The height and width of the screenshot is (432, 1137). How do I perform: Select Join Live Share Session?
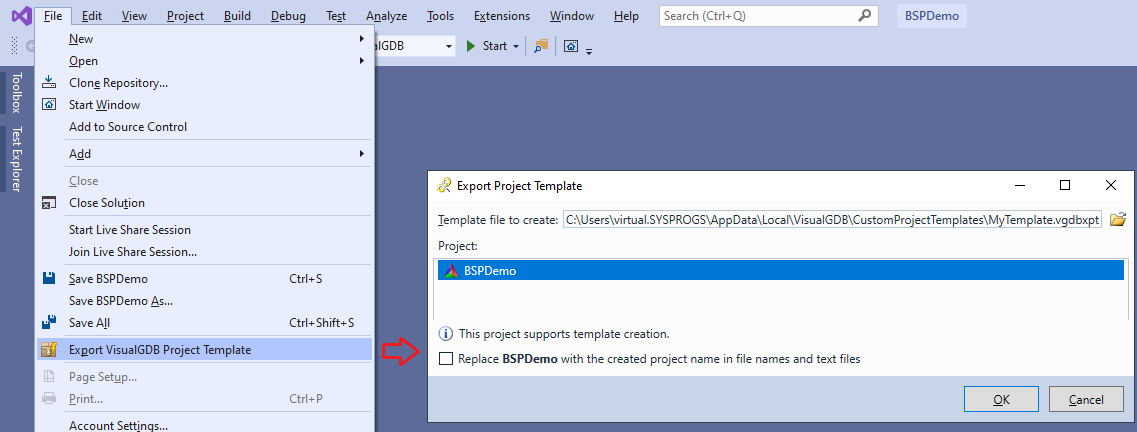click(205, 252)
